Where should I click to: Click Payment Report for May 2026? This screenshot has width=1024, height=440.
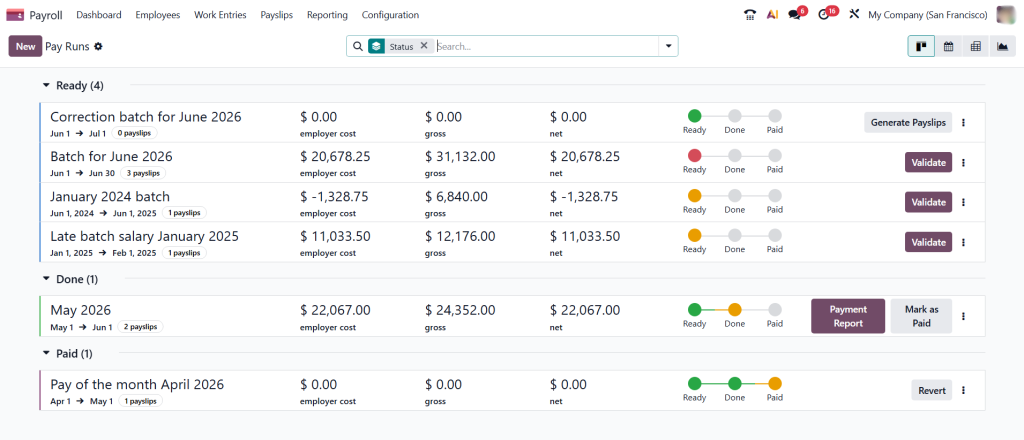848,316
